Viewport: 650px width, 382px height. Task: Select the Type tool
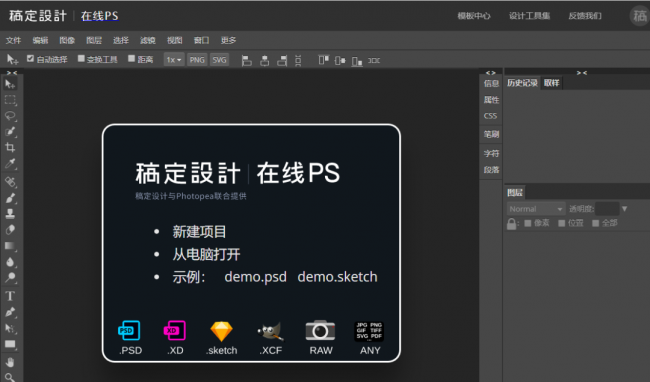[10, 296]
